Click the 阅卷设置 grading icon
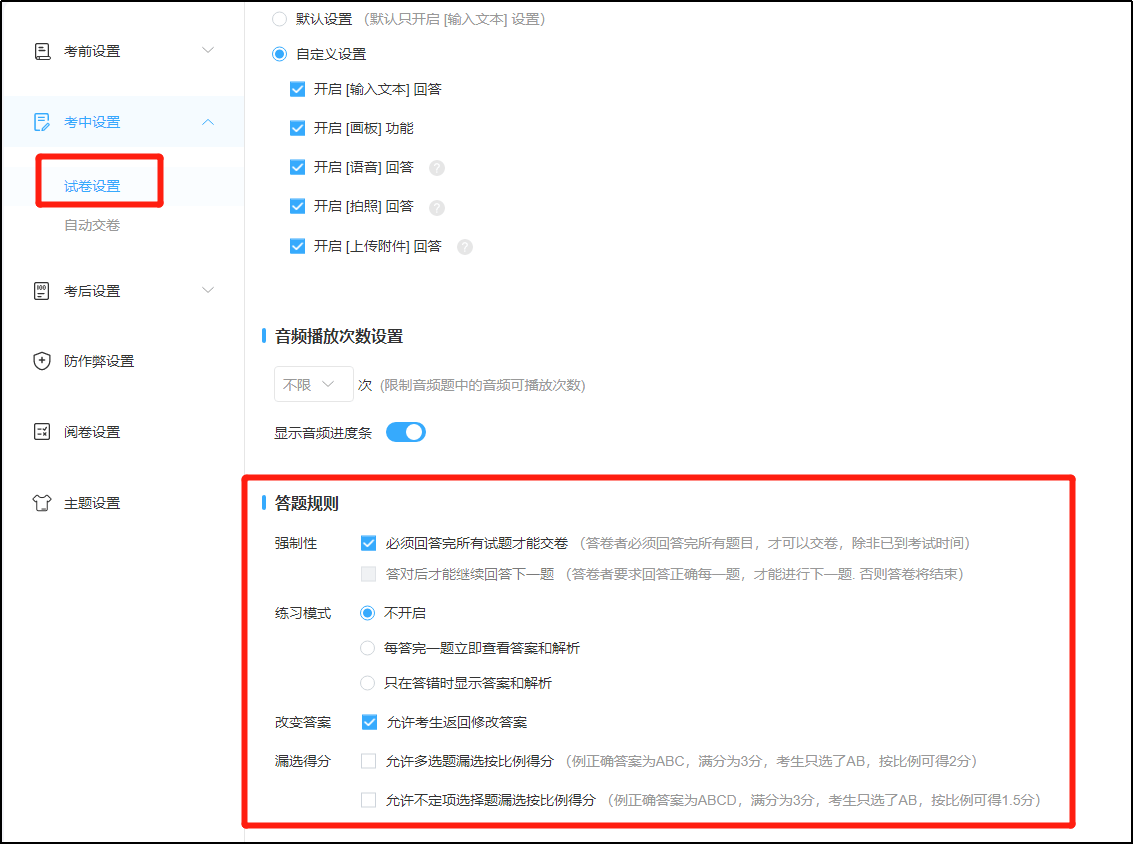The image size is (1134, 844). tap(42, 431)
